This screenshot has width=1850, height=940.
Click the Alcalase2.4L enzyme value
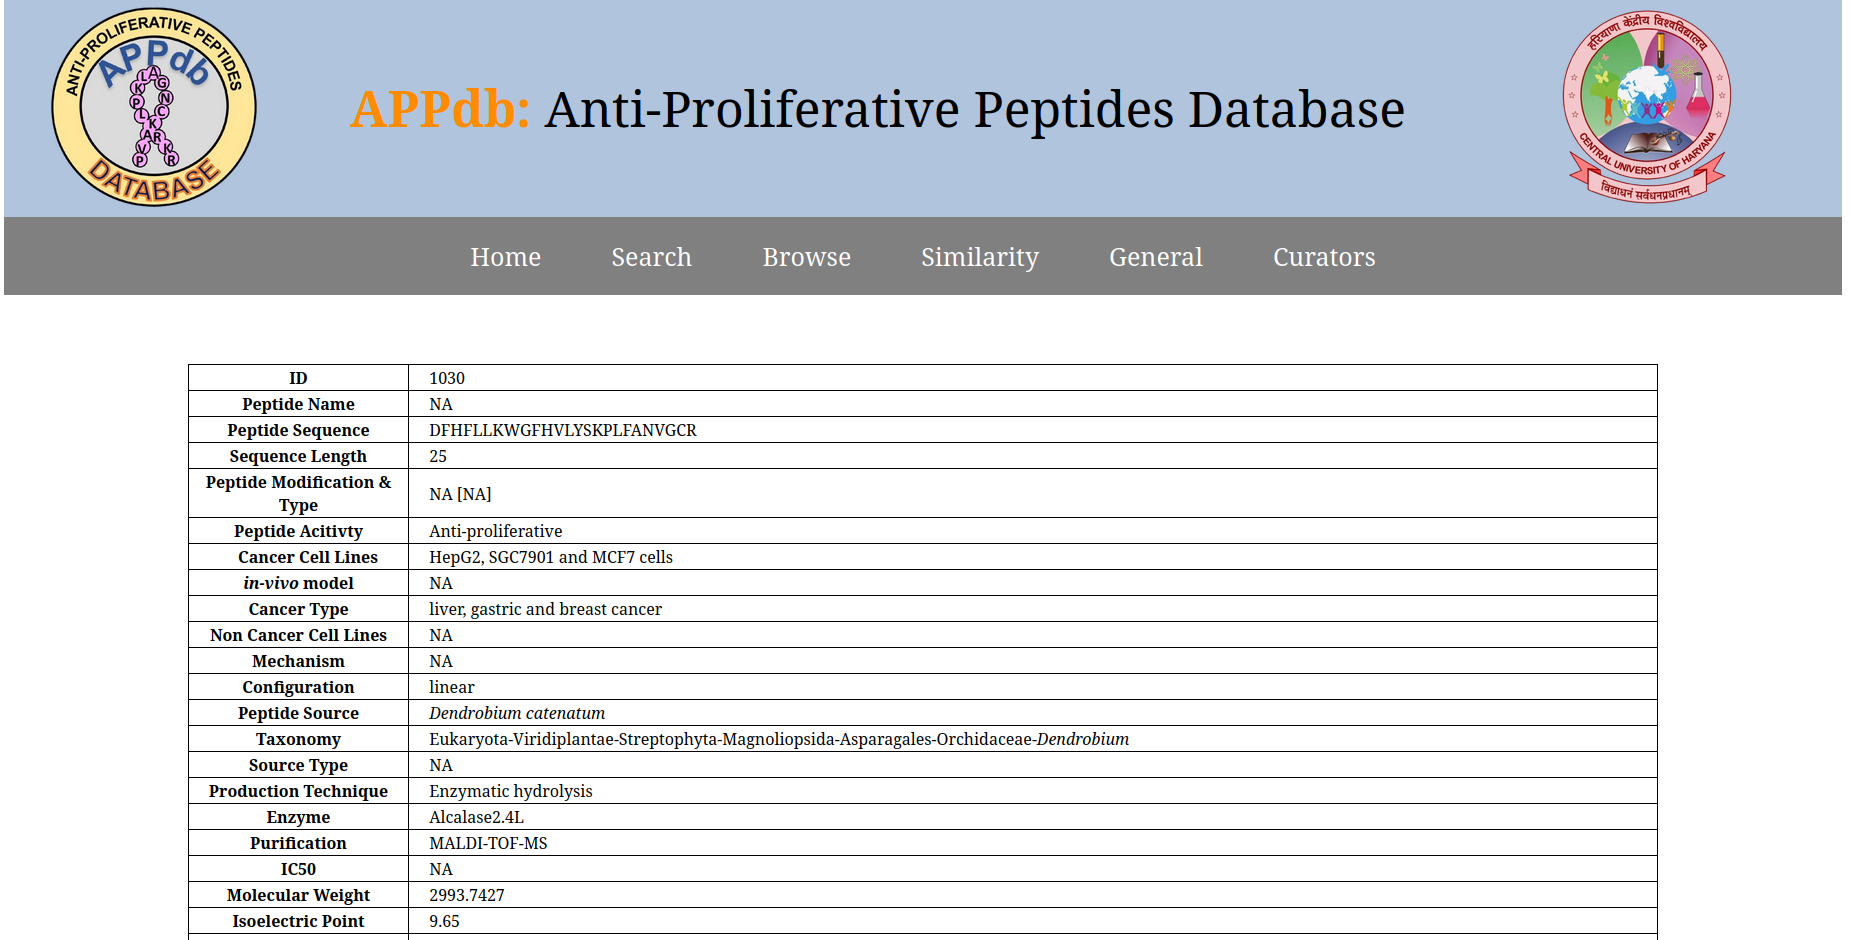tap(476, 817)
